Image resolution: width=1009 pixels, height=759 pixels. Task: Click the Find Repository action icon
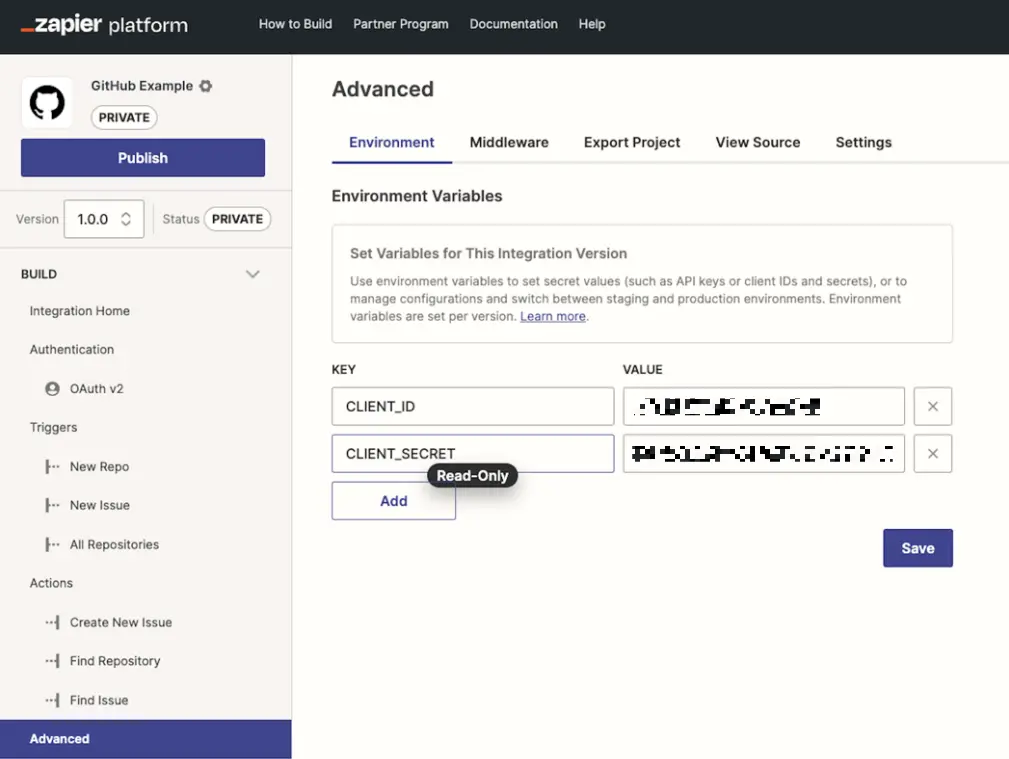52,661
